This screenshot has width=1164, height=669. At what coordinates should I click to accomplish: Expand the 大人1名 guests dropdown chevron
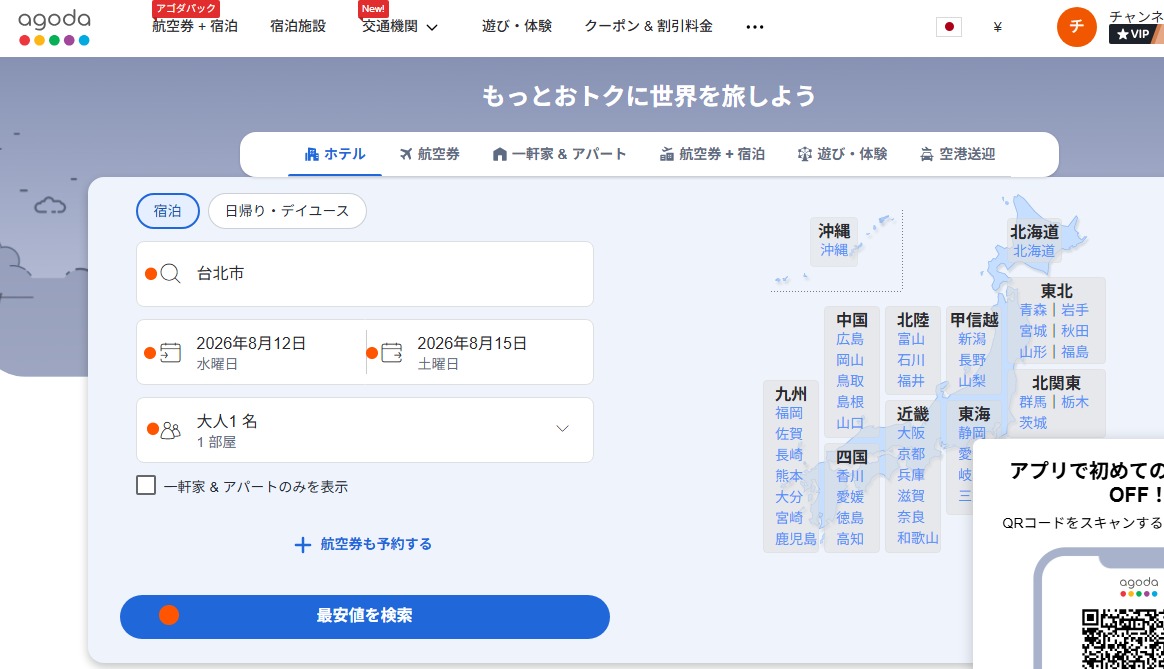563,428
